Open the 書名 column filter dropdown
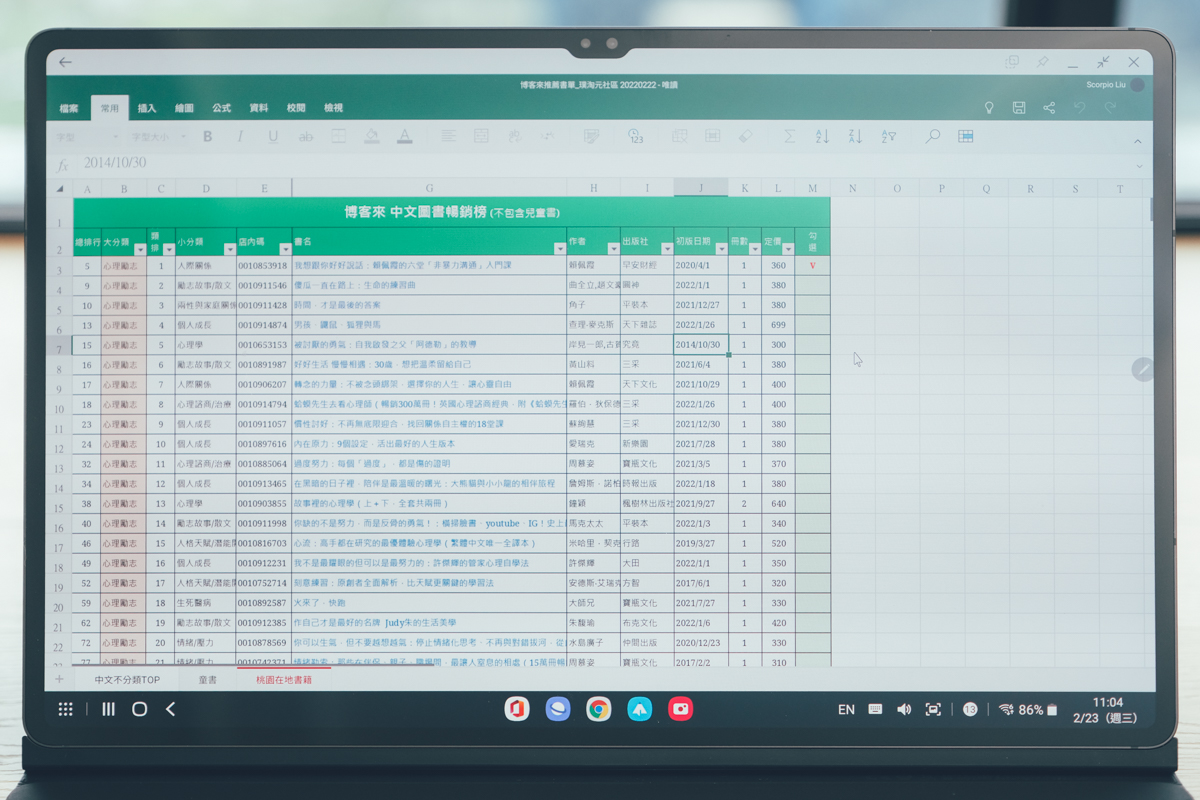 click(x=560, y=249)
